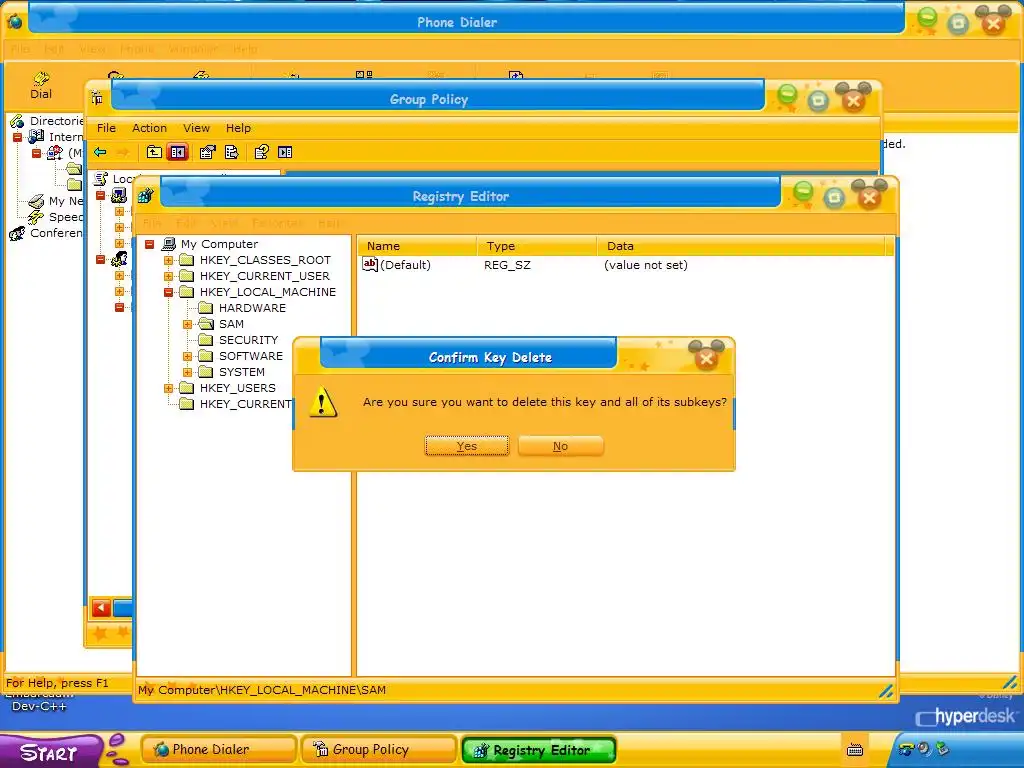Click the Up One Level icon in Group Policy
The image size is (1024, 768).
click(x=153, y=152)
